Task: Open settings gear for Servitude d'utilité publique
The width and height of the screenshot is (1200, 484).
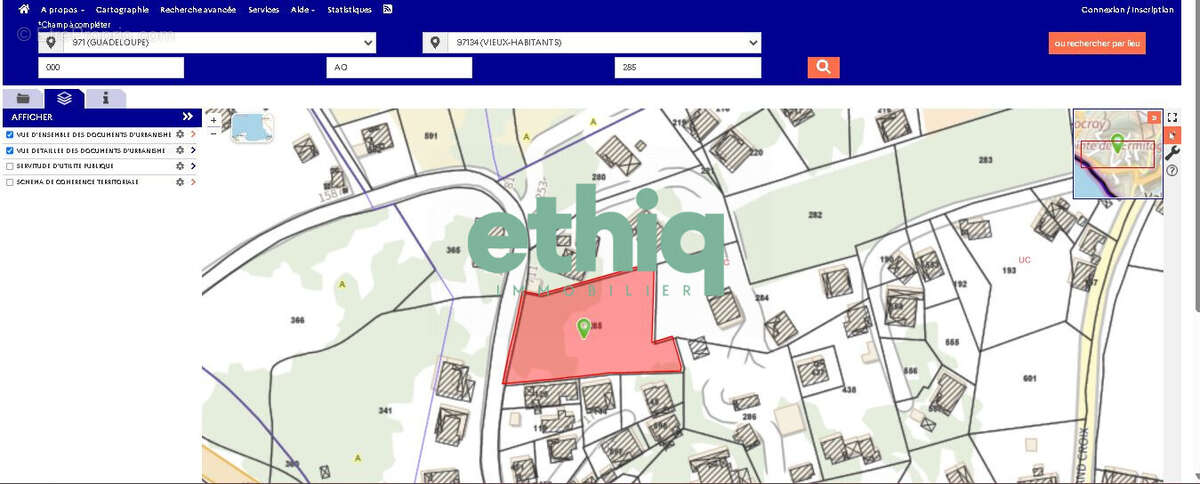Action: [x=180, y=166]
